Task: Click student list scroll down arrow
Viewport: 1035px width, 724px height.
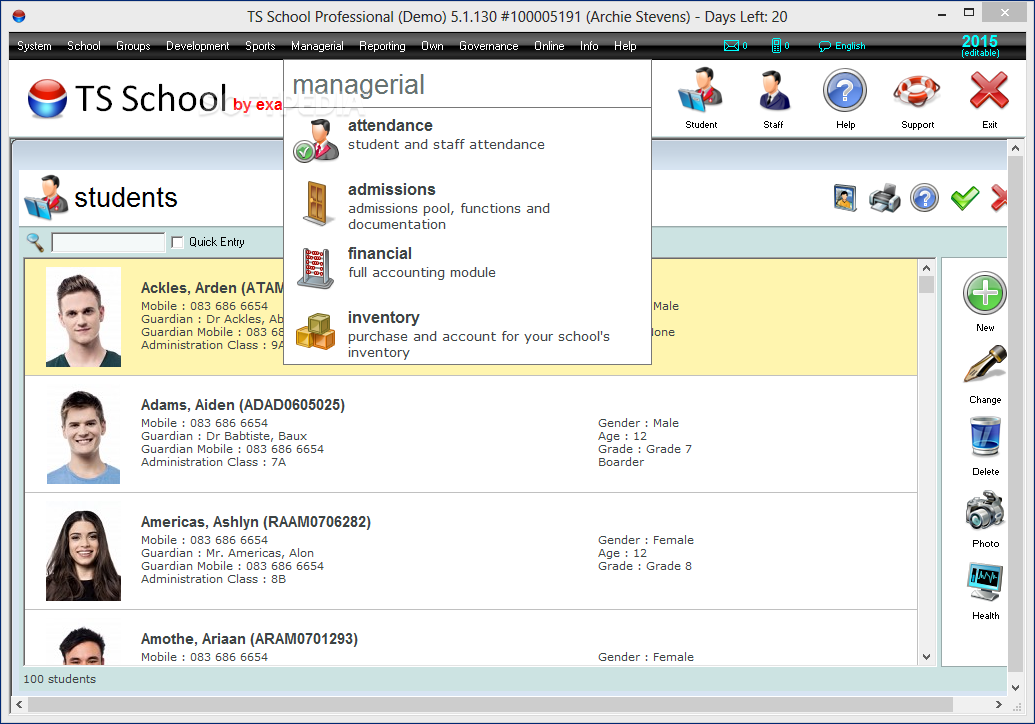Action: tap(927, 657)
